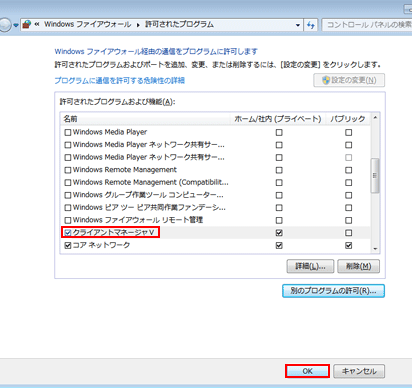Click the refresh button beside address bar
Image resolution: width=412 pixels, height=388 pixels.
tap(311, 25)
